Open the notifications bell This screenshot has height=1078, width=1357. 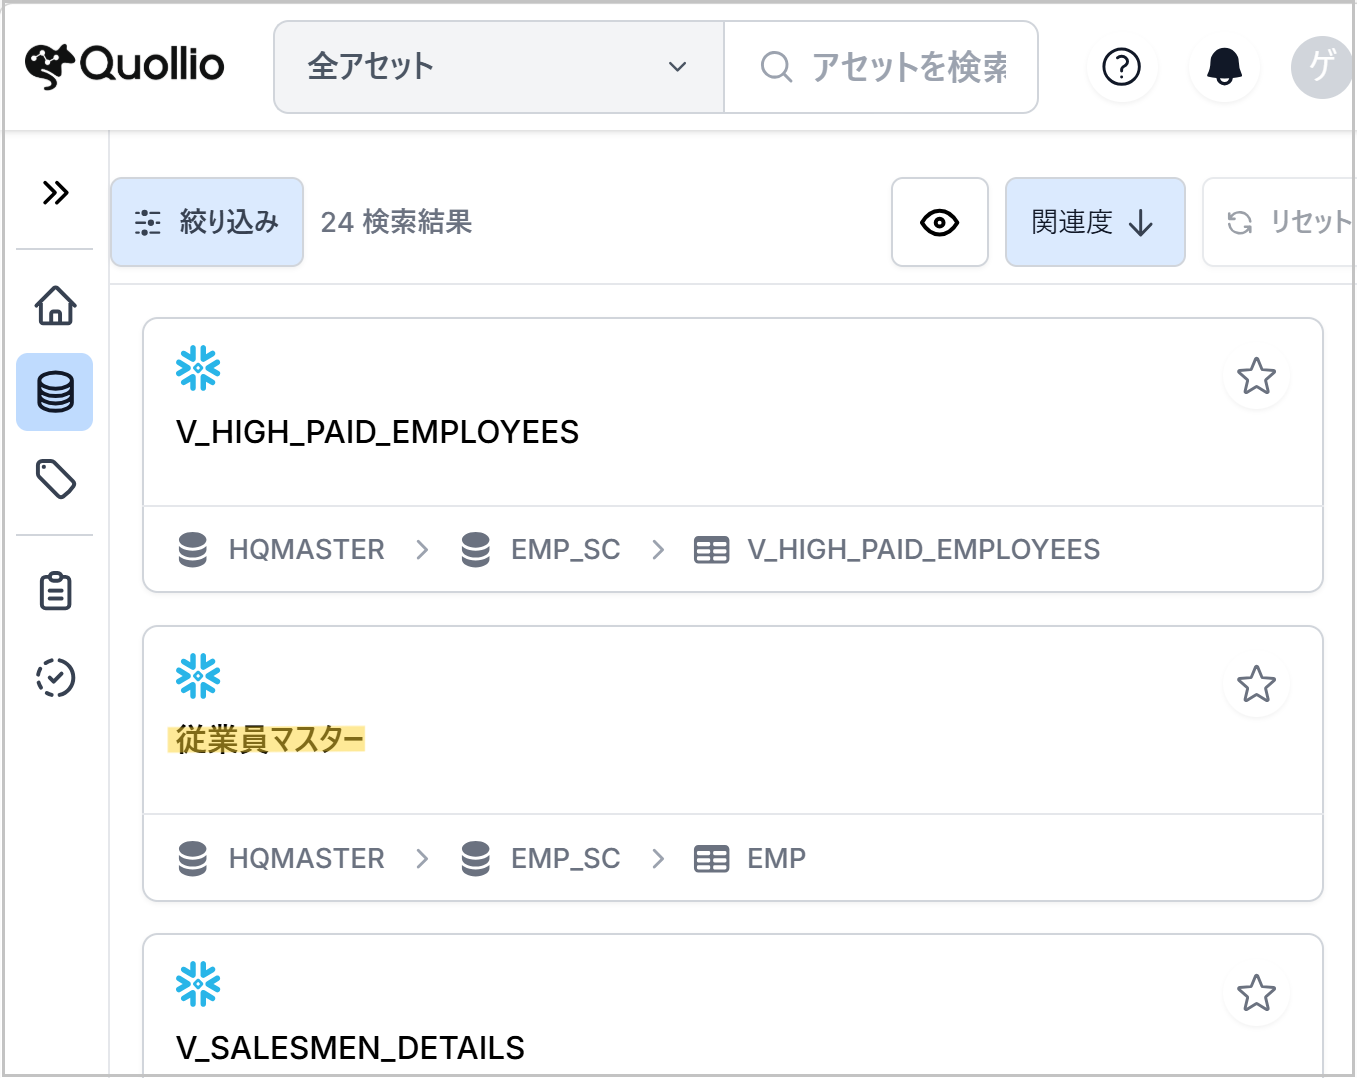click(1224, 67)
